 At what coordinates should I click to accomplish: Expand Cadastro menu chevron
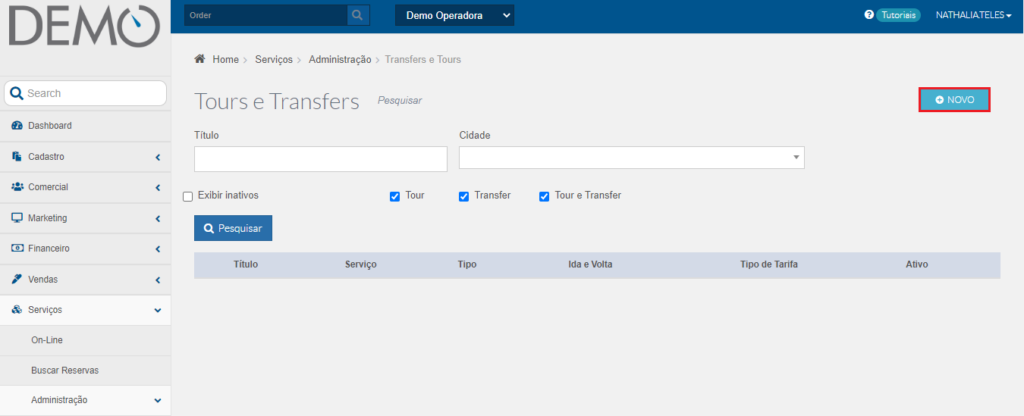pos(157,157)
